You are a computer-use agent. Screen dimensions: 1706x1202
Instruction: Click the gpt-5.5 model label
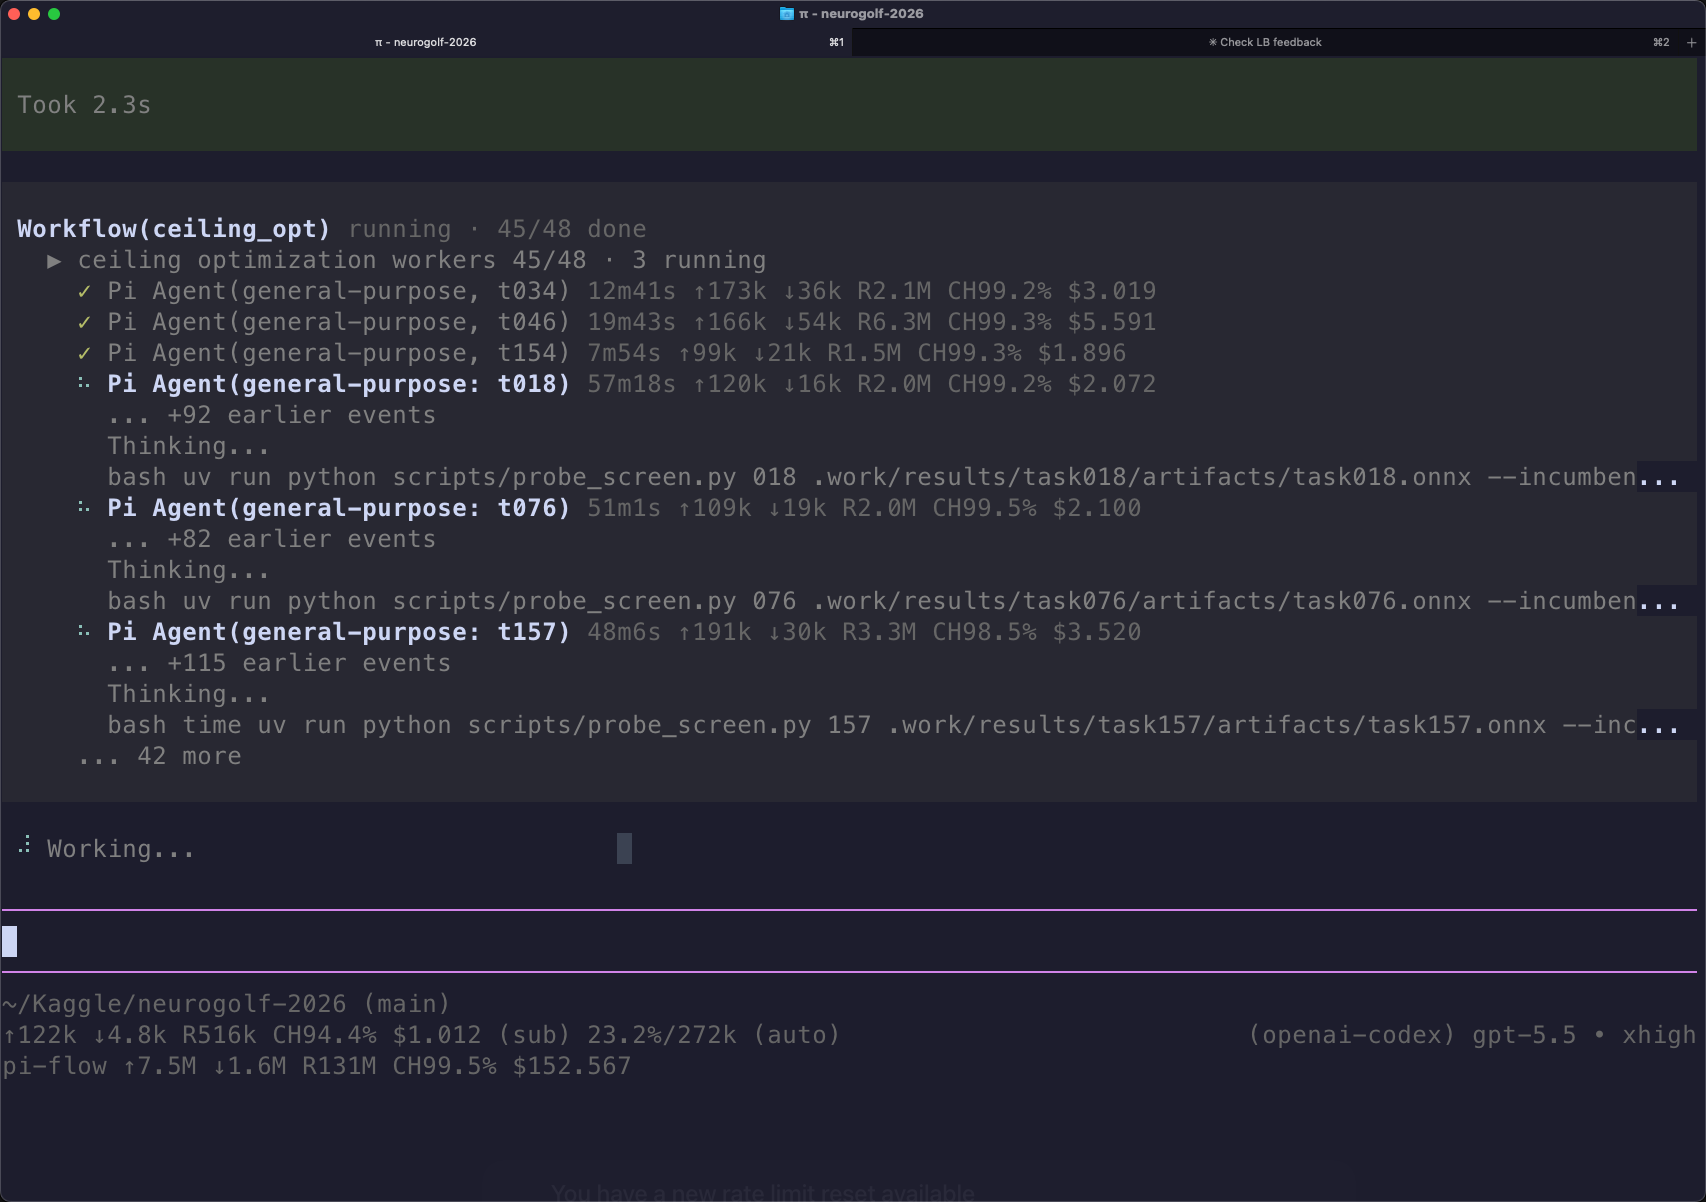1523,1035
